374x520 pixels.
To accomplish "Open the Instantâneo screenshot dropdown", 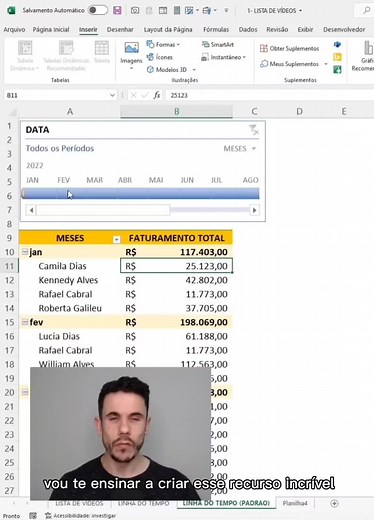I will (x=223, y=57).
